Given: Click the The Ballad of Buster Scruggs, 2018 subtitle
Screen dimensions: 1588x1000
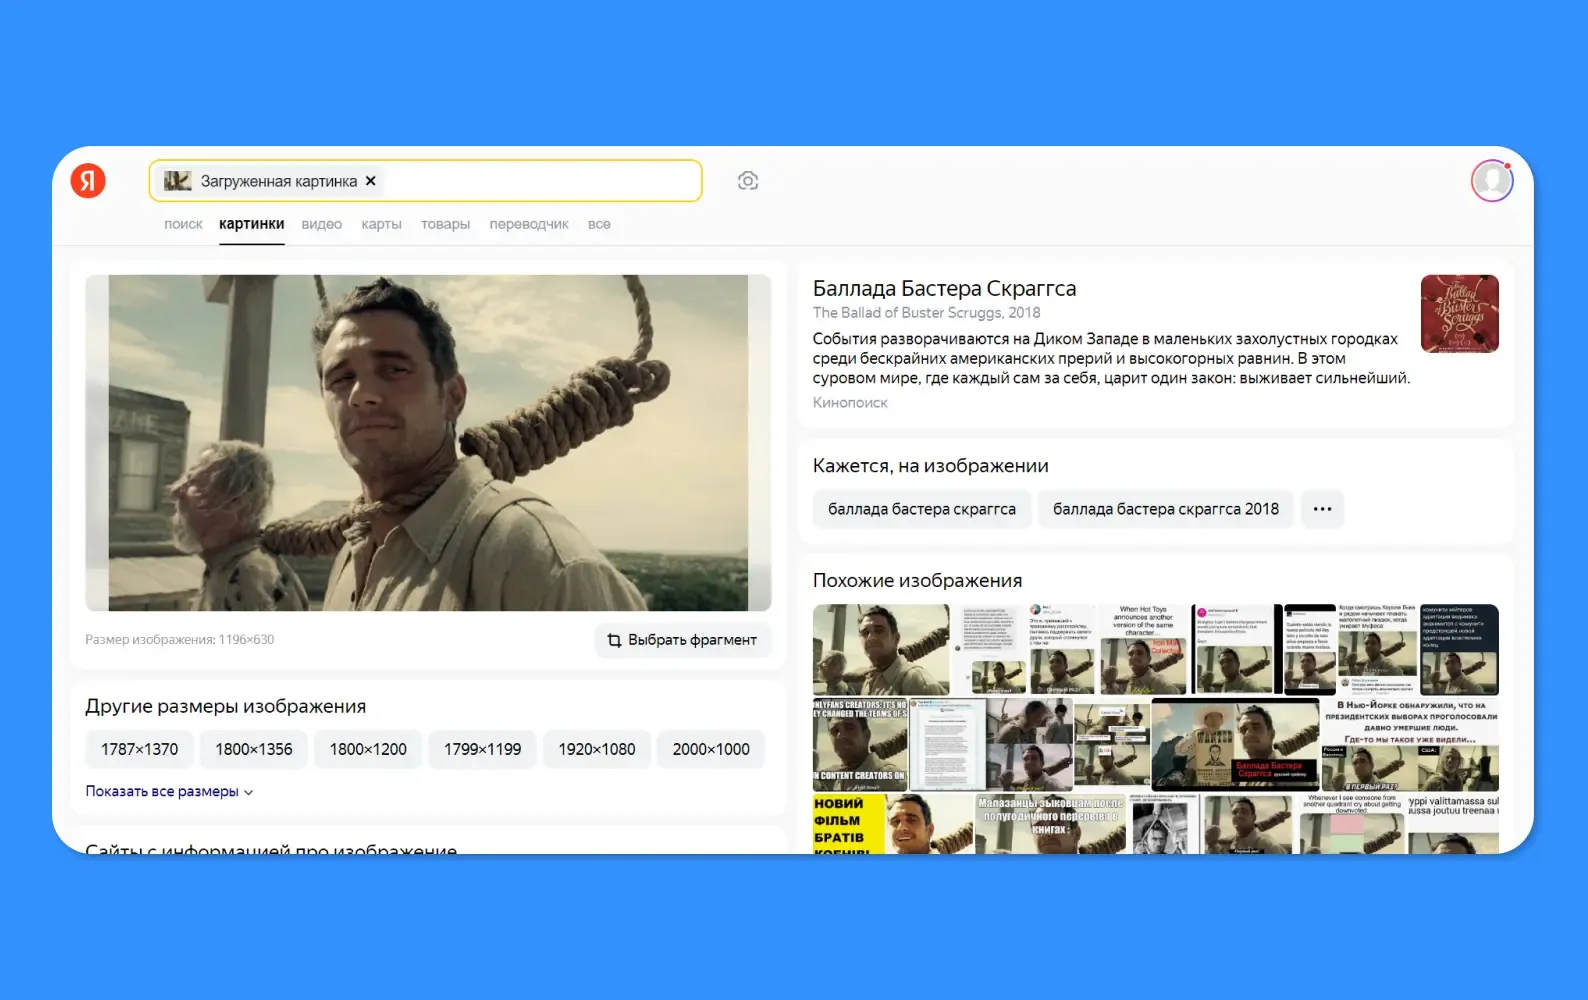Looking at the screenshot, I should click(x=927, y=313).
